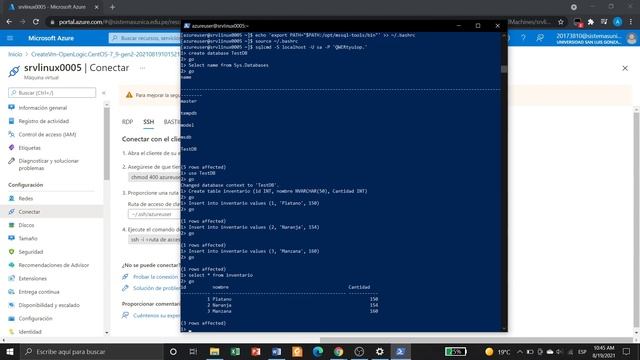Open Recomendaciones de Advisor

pos(53,265)
